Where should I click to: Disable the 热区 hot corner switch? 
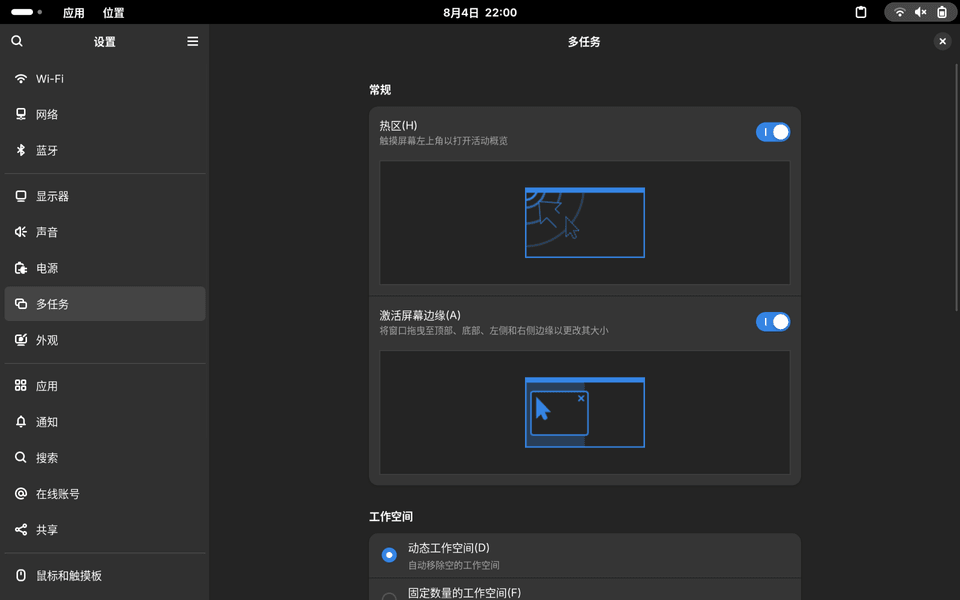pyautogui.click(x=772, y=132)
